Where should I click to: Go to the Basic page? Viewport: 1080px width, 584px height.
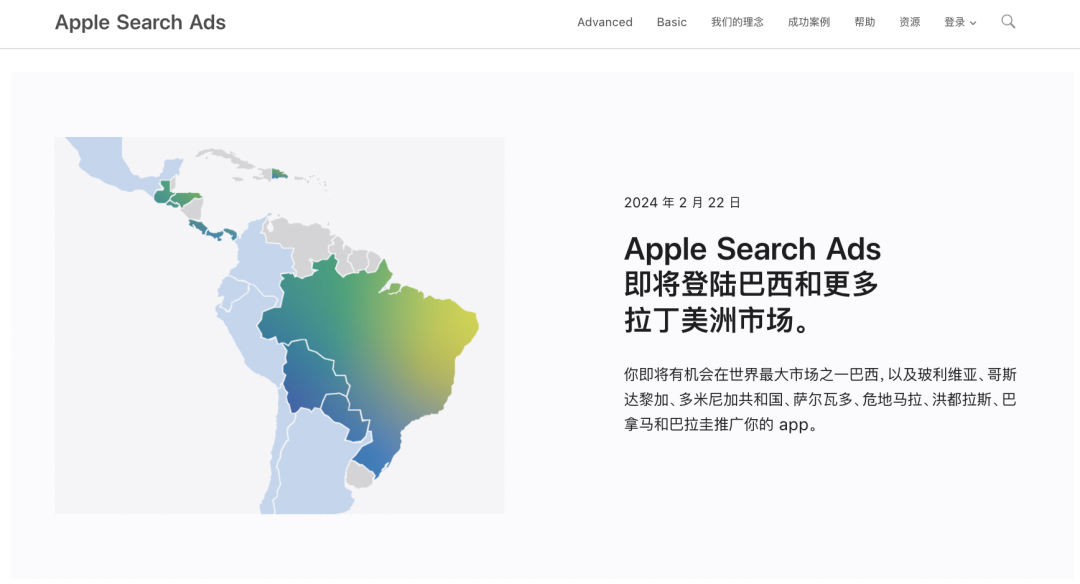click(x=671, y=22)
